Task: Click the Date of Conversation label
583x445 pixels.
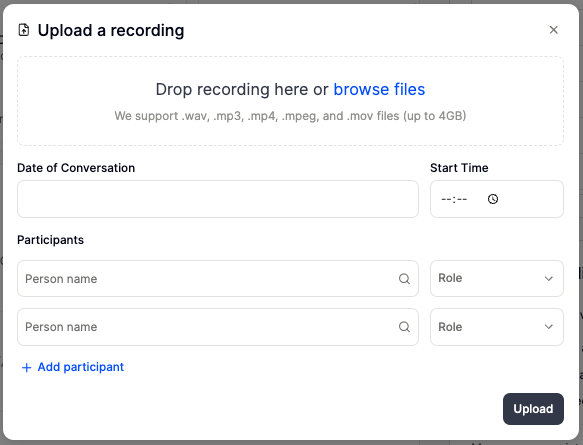Action: (76, 168)
